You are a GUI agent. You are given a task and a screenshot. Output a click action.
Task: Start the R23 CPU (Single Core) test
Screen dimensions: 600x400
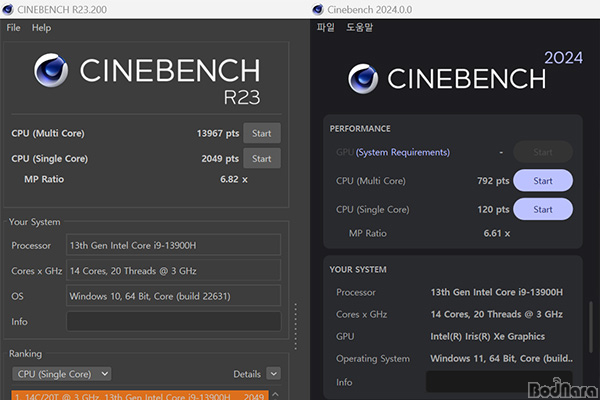tap(262, 158)
